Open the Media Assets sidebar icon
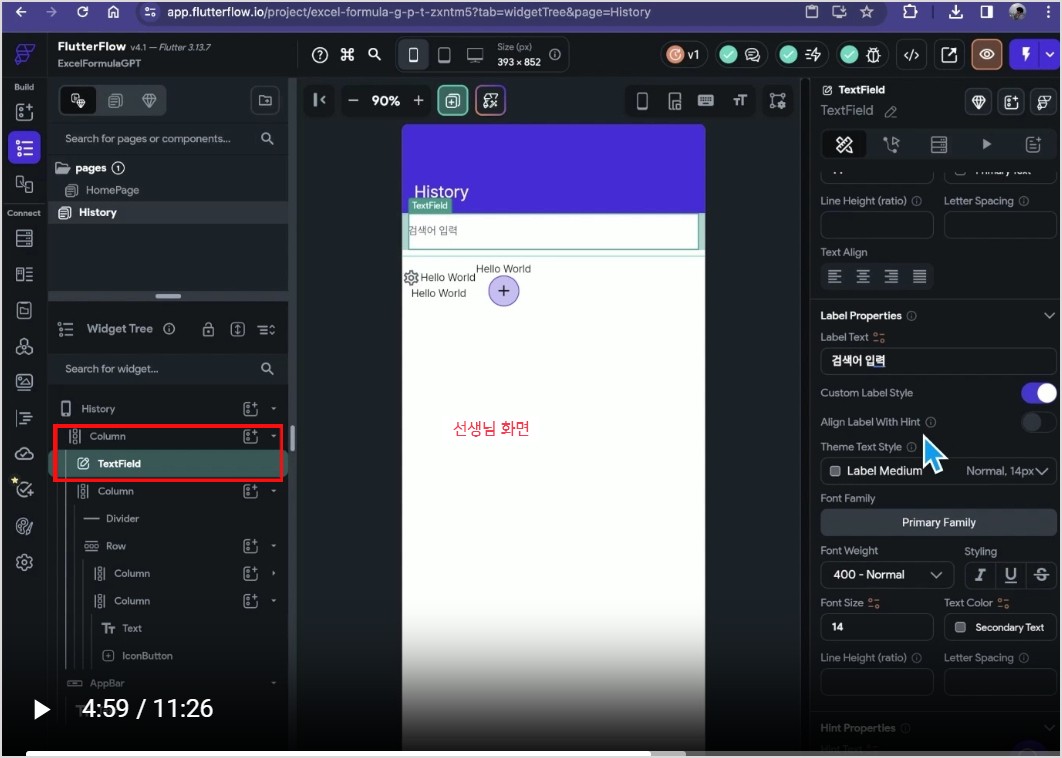The image size is (1062, 758). (24, 381)
